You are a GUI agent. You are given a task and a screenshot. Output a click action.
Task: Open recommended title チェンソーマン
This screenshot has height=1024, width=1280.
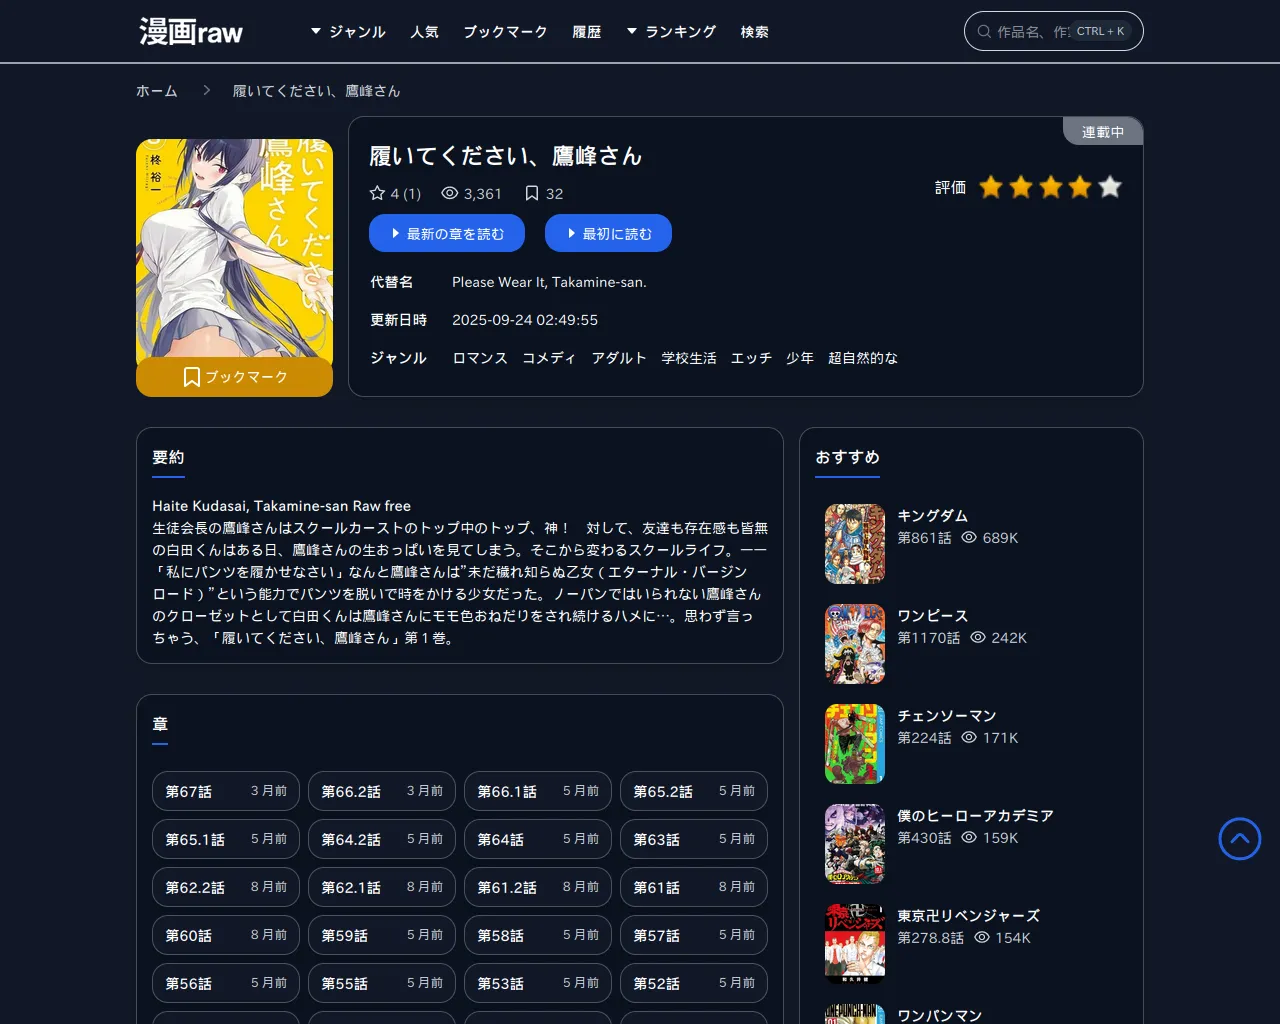coord(947,715)
